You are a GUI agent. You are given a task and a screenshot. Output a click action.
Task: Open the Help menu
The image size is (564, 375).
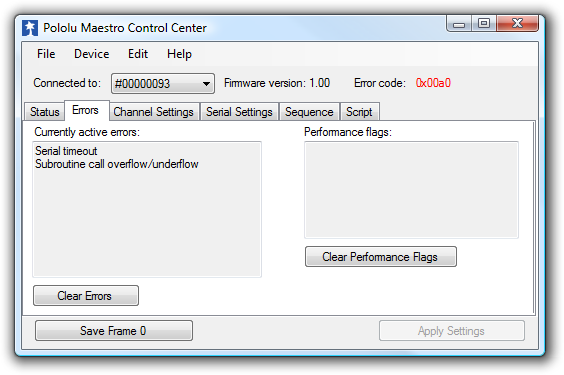point(179,54)
